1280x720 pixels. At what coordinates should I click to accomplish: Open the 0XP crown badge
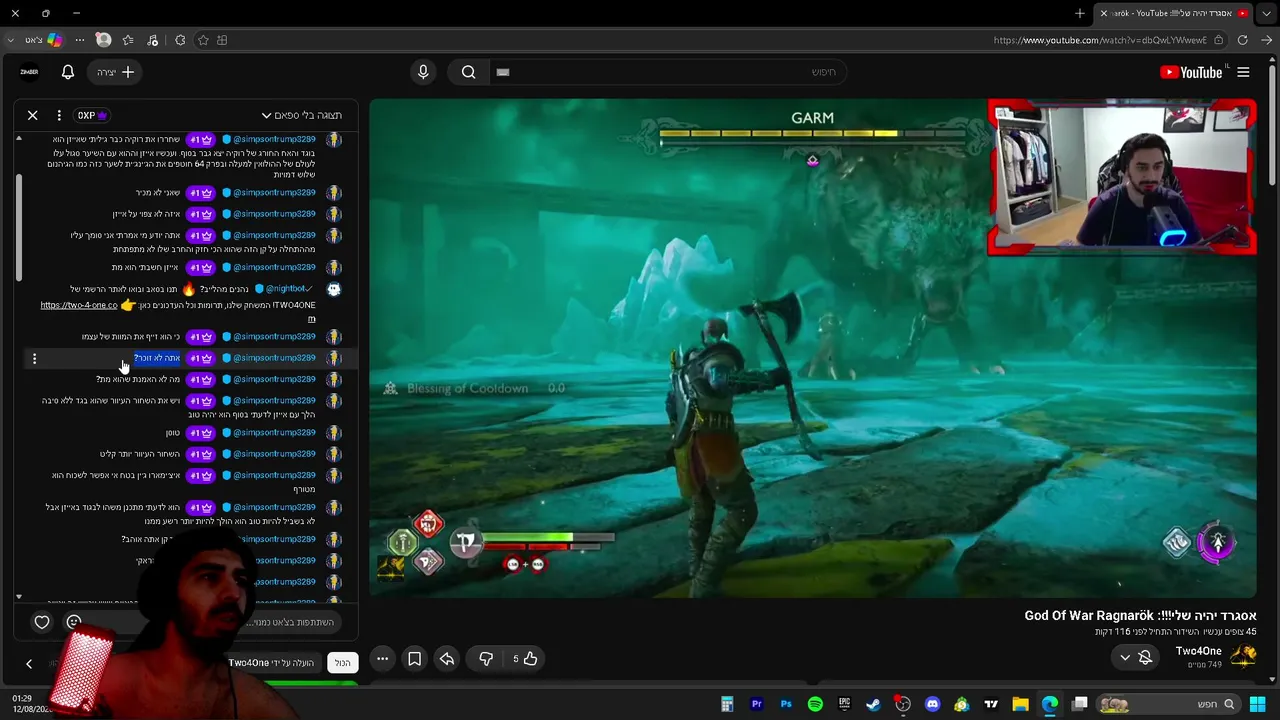click(x=92, y=115)
